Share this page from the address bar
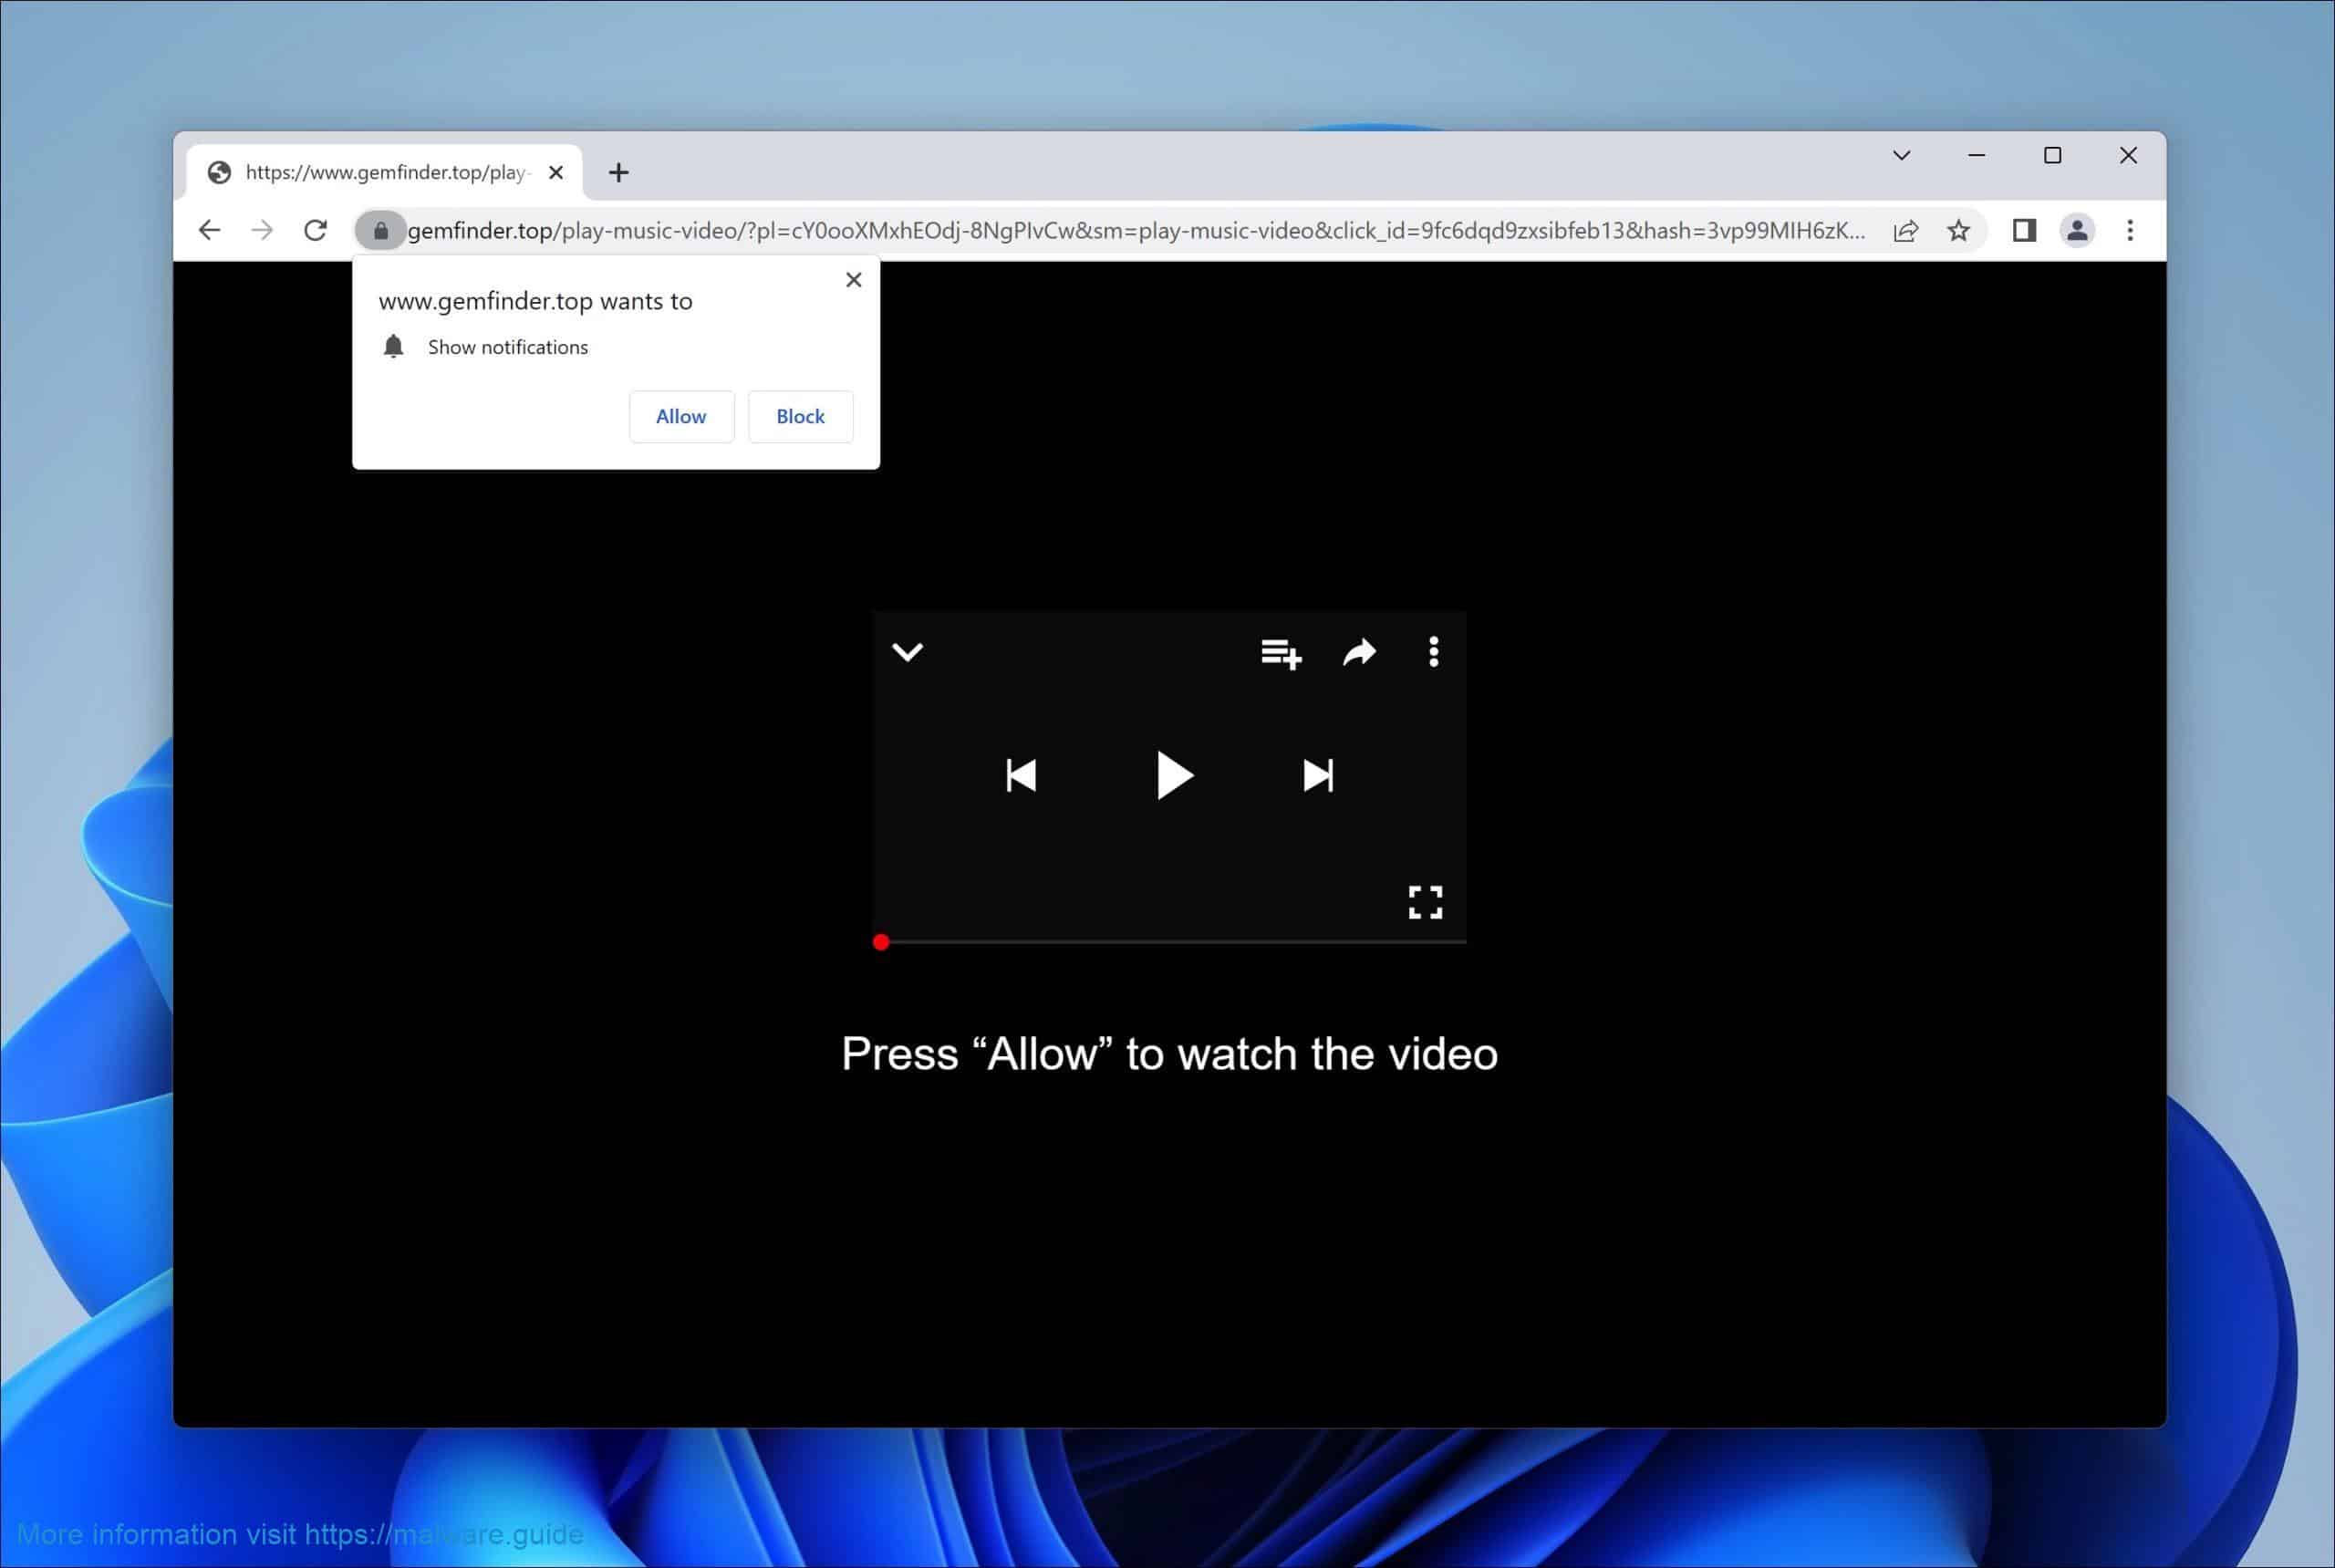 pos(1906,231)
